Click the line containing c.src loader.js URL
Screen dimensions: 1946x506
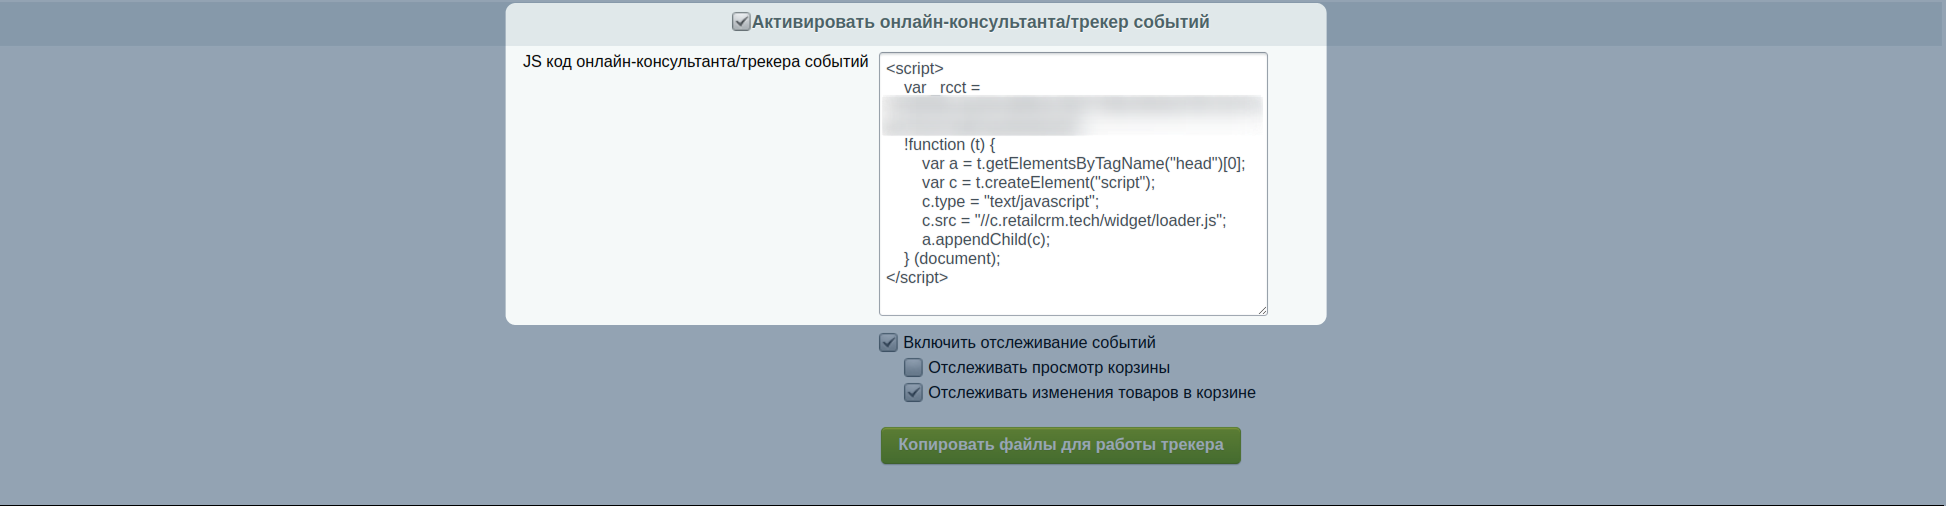(x=1074, y=221)
